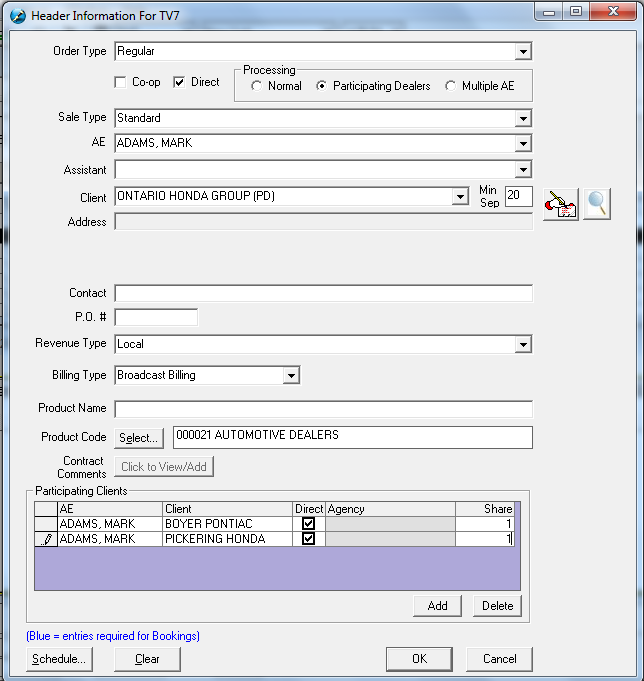Expand the Revenue Type dropdown
The height and width of the screenshot is (681, 644).
pos(522,344)
